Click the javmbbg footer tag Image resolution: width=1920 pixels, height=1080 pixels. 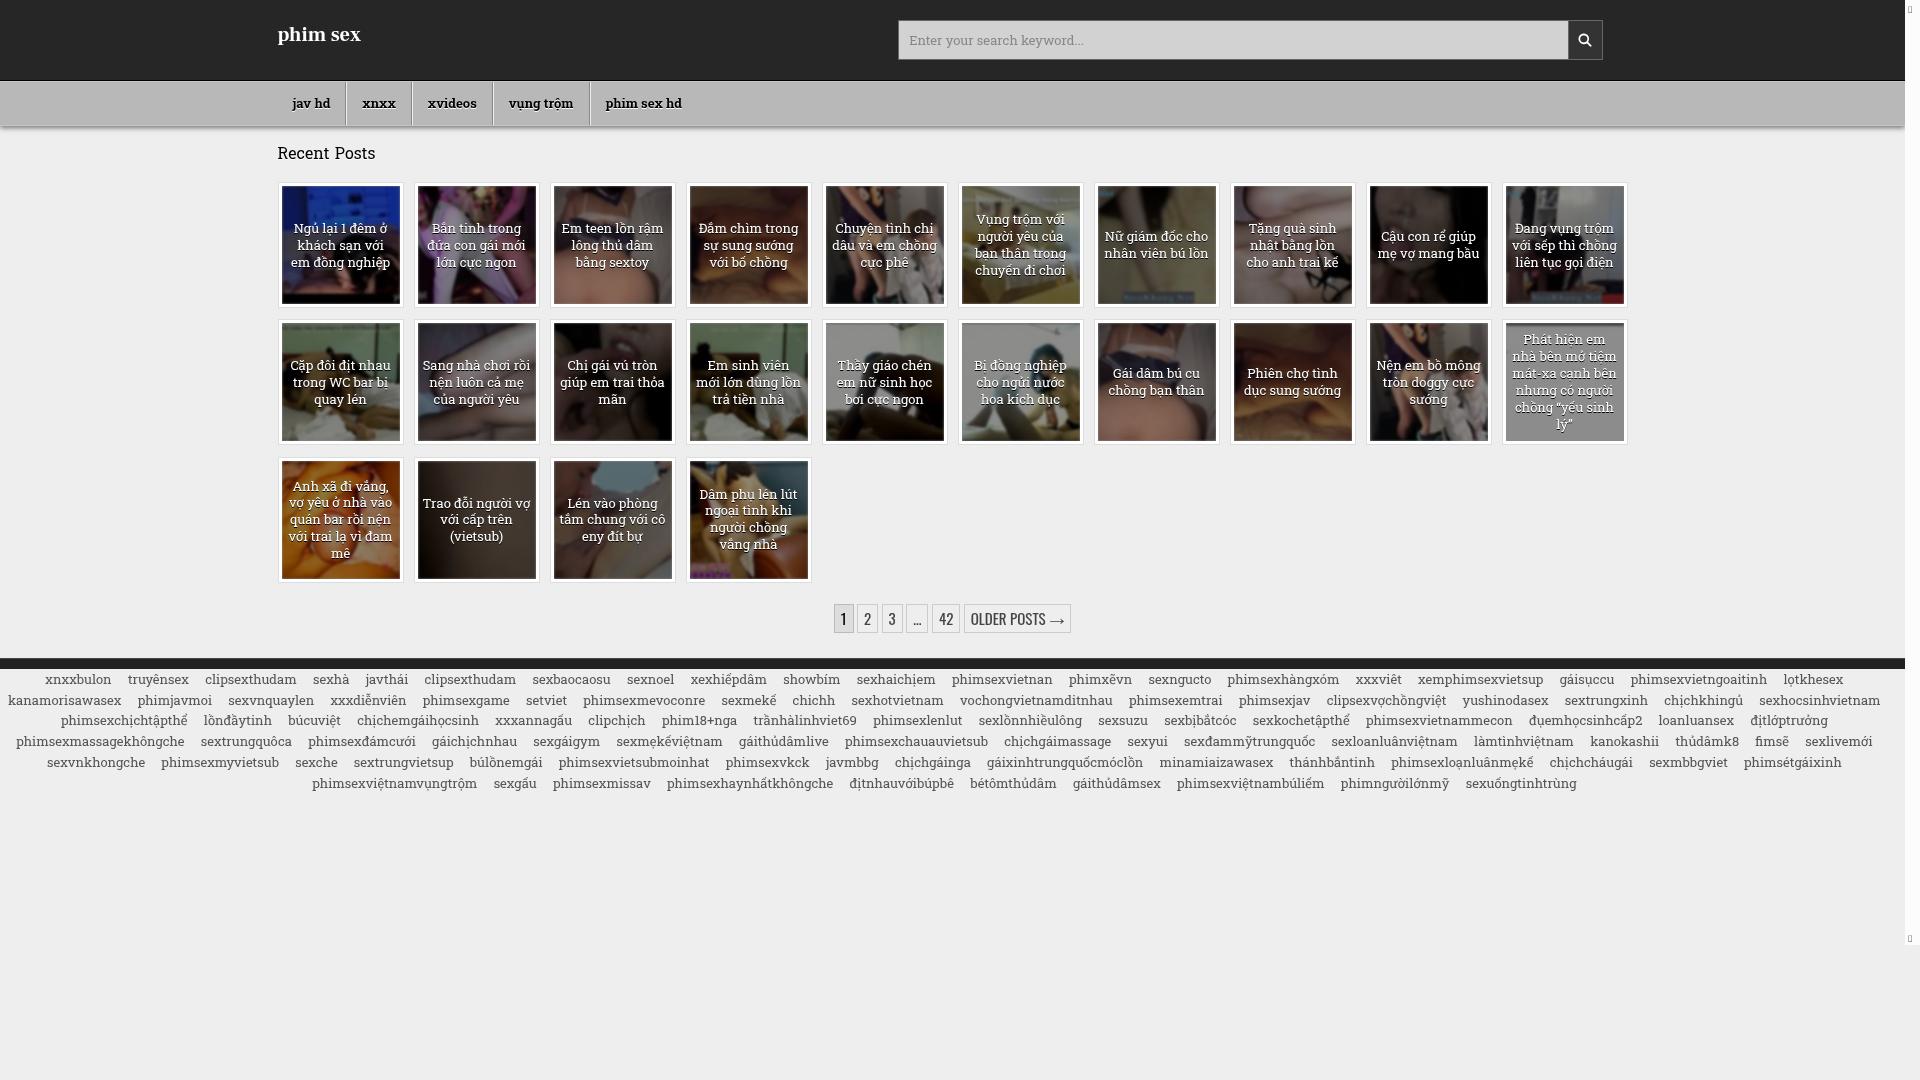pyautogui.click(x=851, y=763)
